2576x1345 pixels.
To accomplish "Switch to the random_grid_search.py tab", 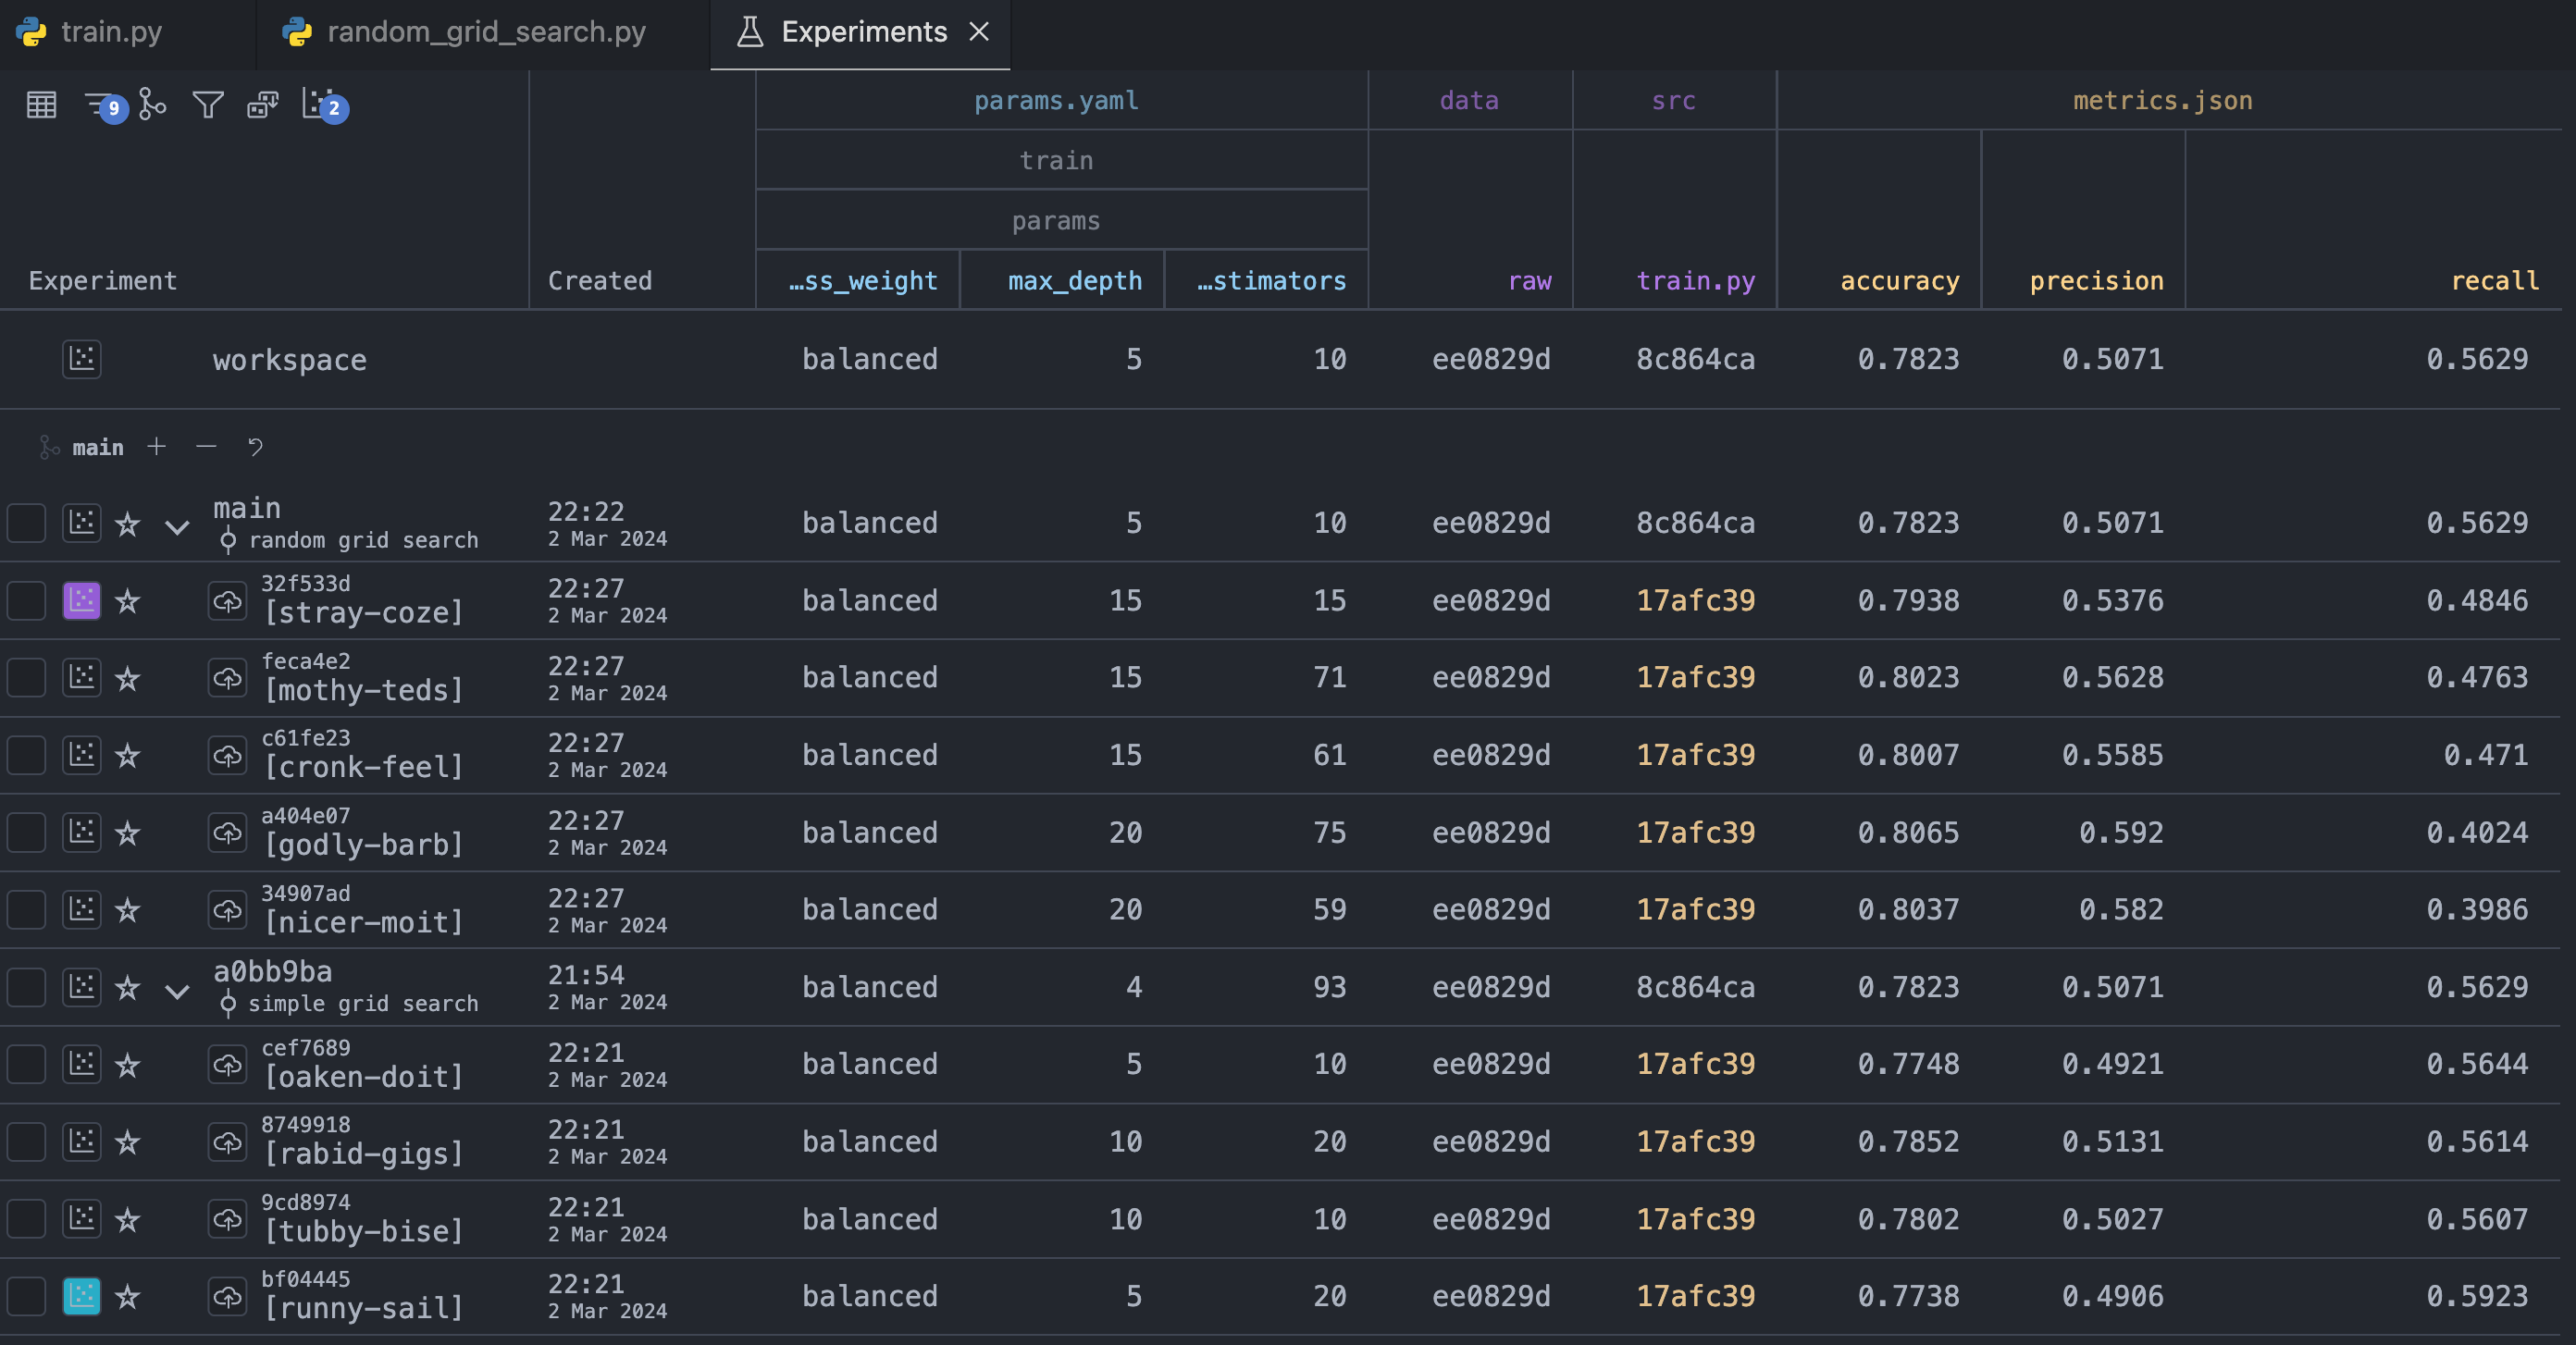I will pyautogui.click(x=486, y=32).
